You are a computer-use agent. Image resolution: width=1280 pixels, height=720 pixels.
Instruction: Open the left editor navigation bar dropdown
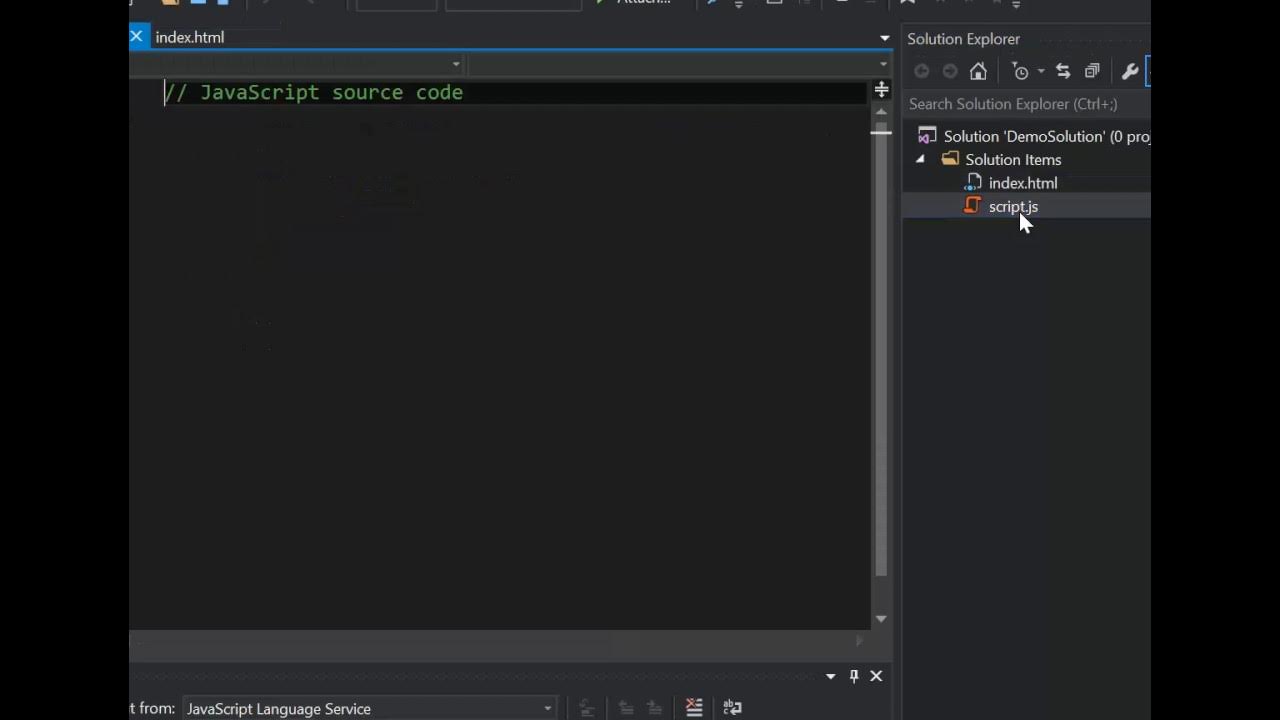[456, 64]
